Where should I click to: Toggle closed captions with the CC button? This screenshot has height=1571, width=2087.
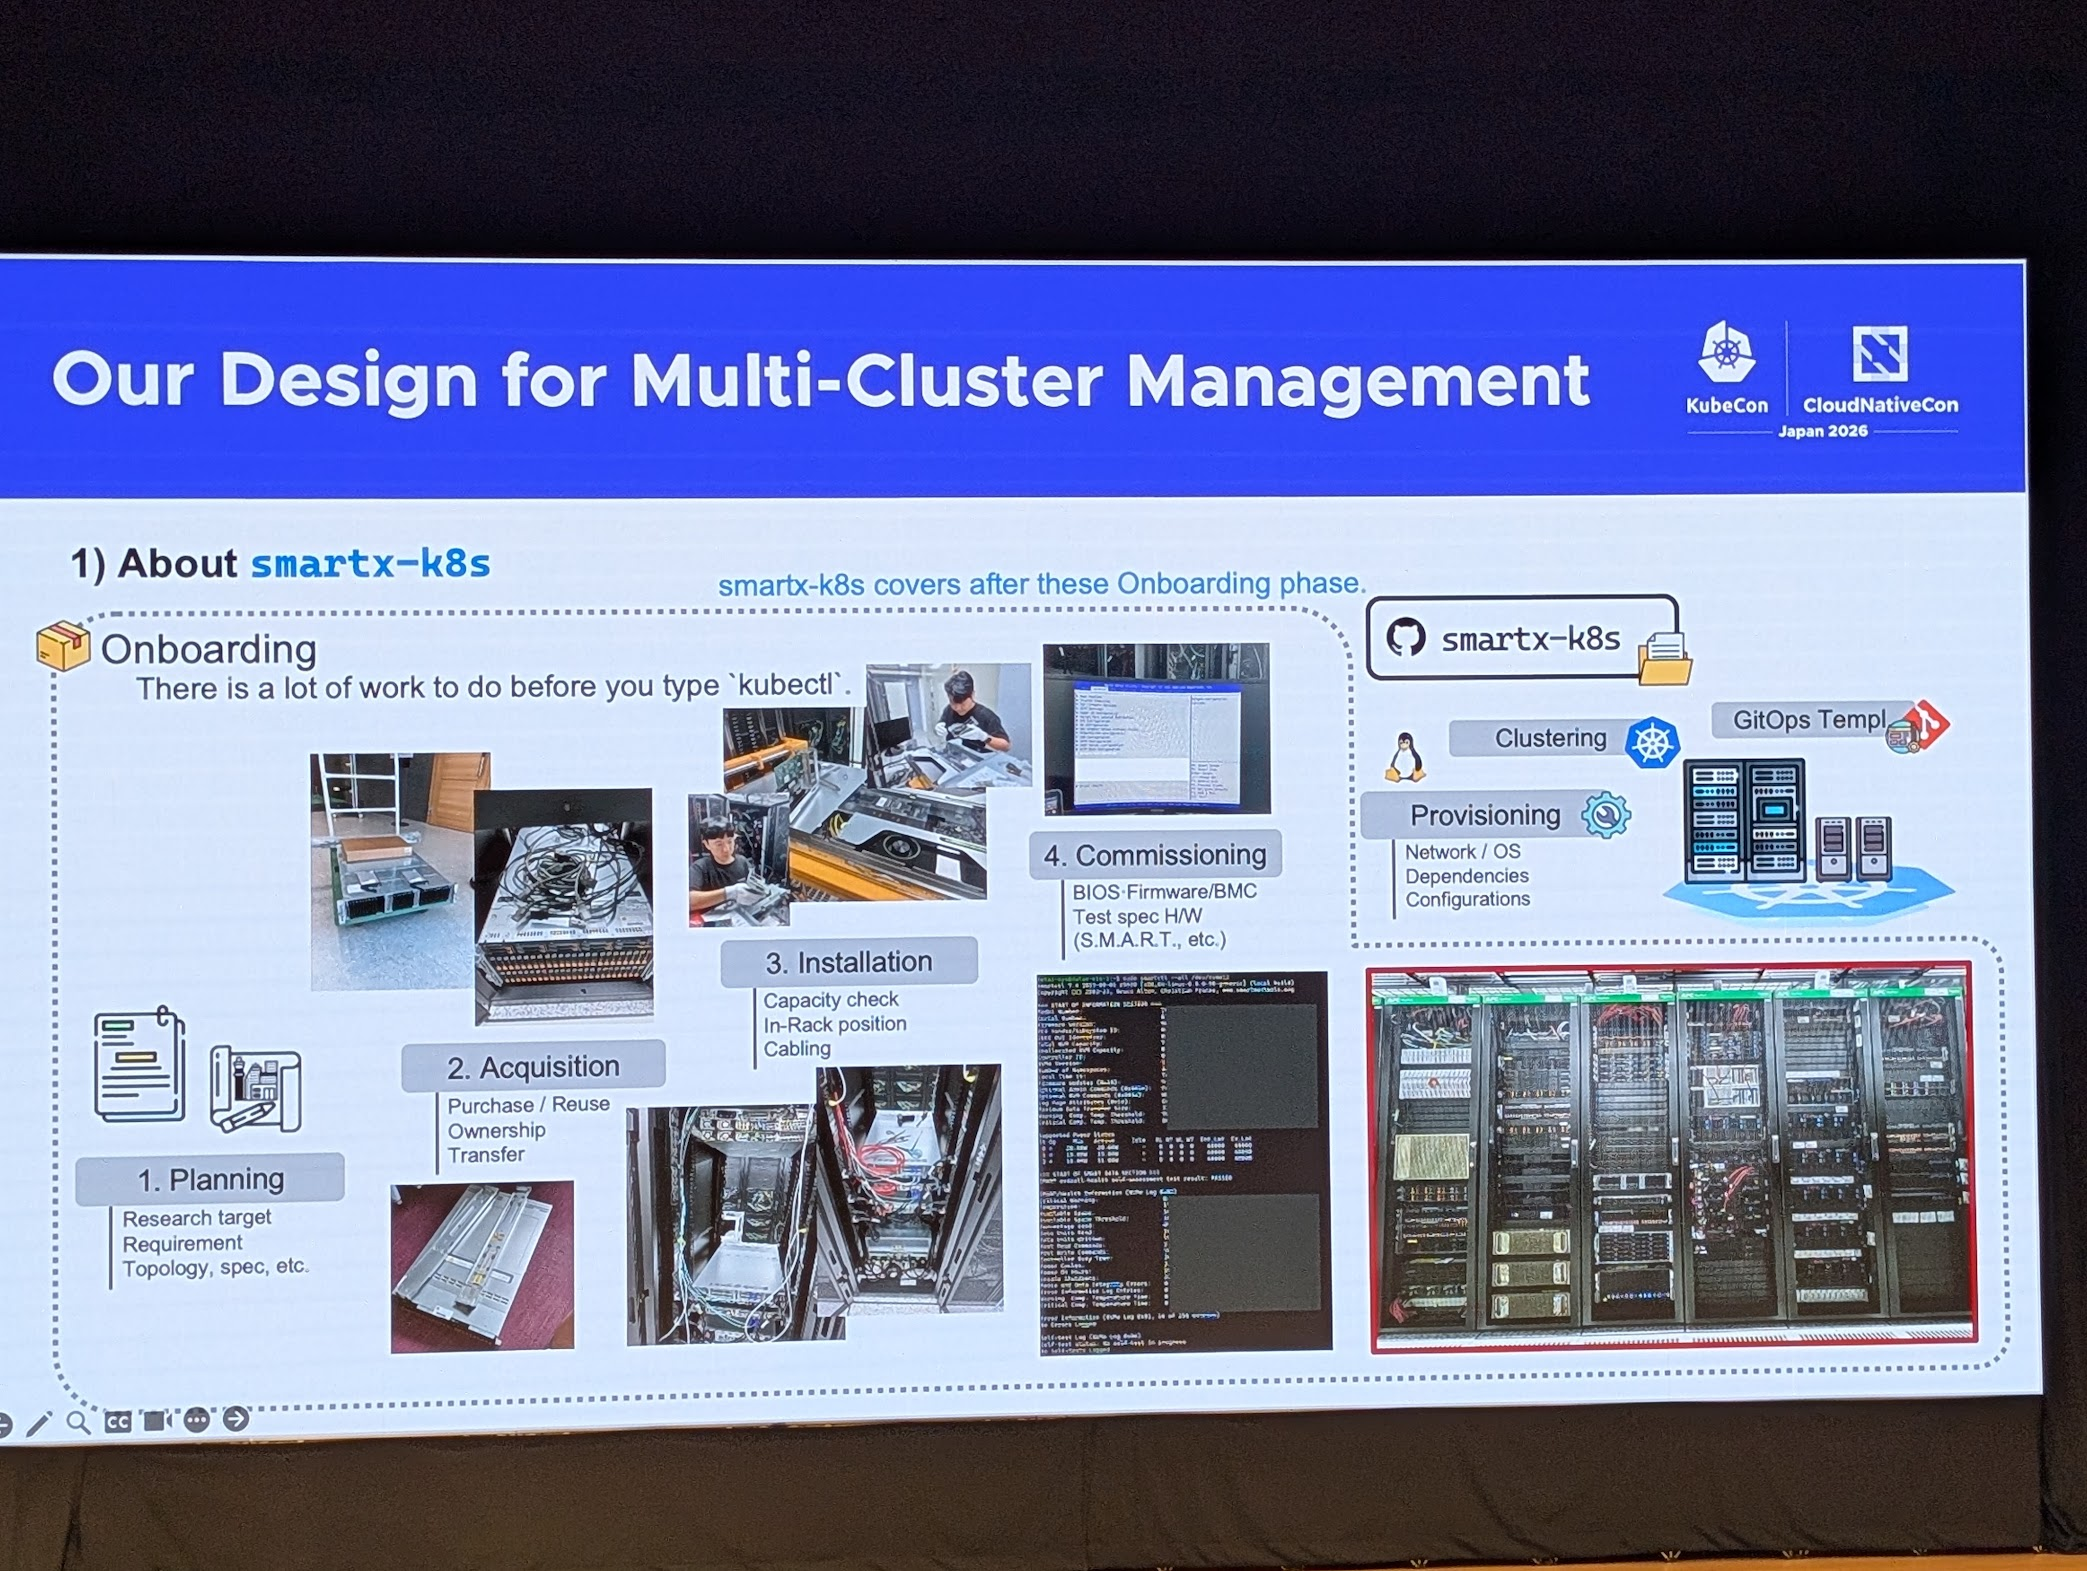tap(118, 1421)
